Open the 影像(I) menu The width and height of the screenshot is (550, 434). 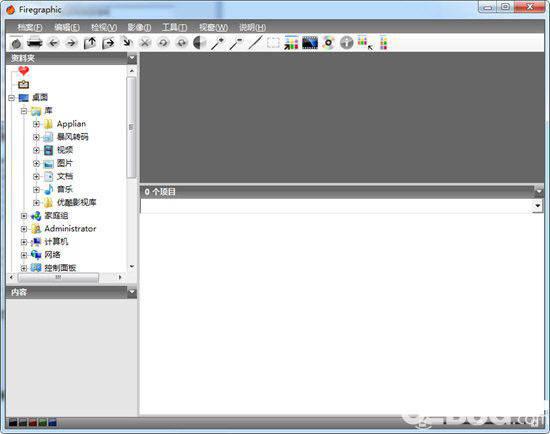point(139,27)
